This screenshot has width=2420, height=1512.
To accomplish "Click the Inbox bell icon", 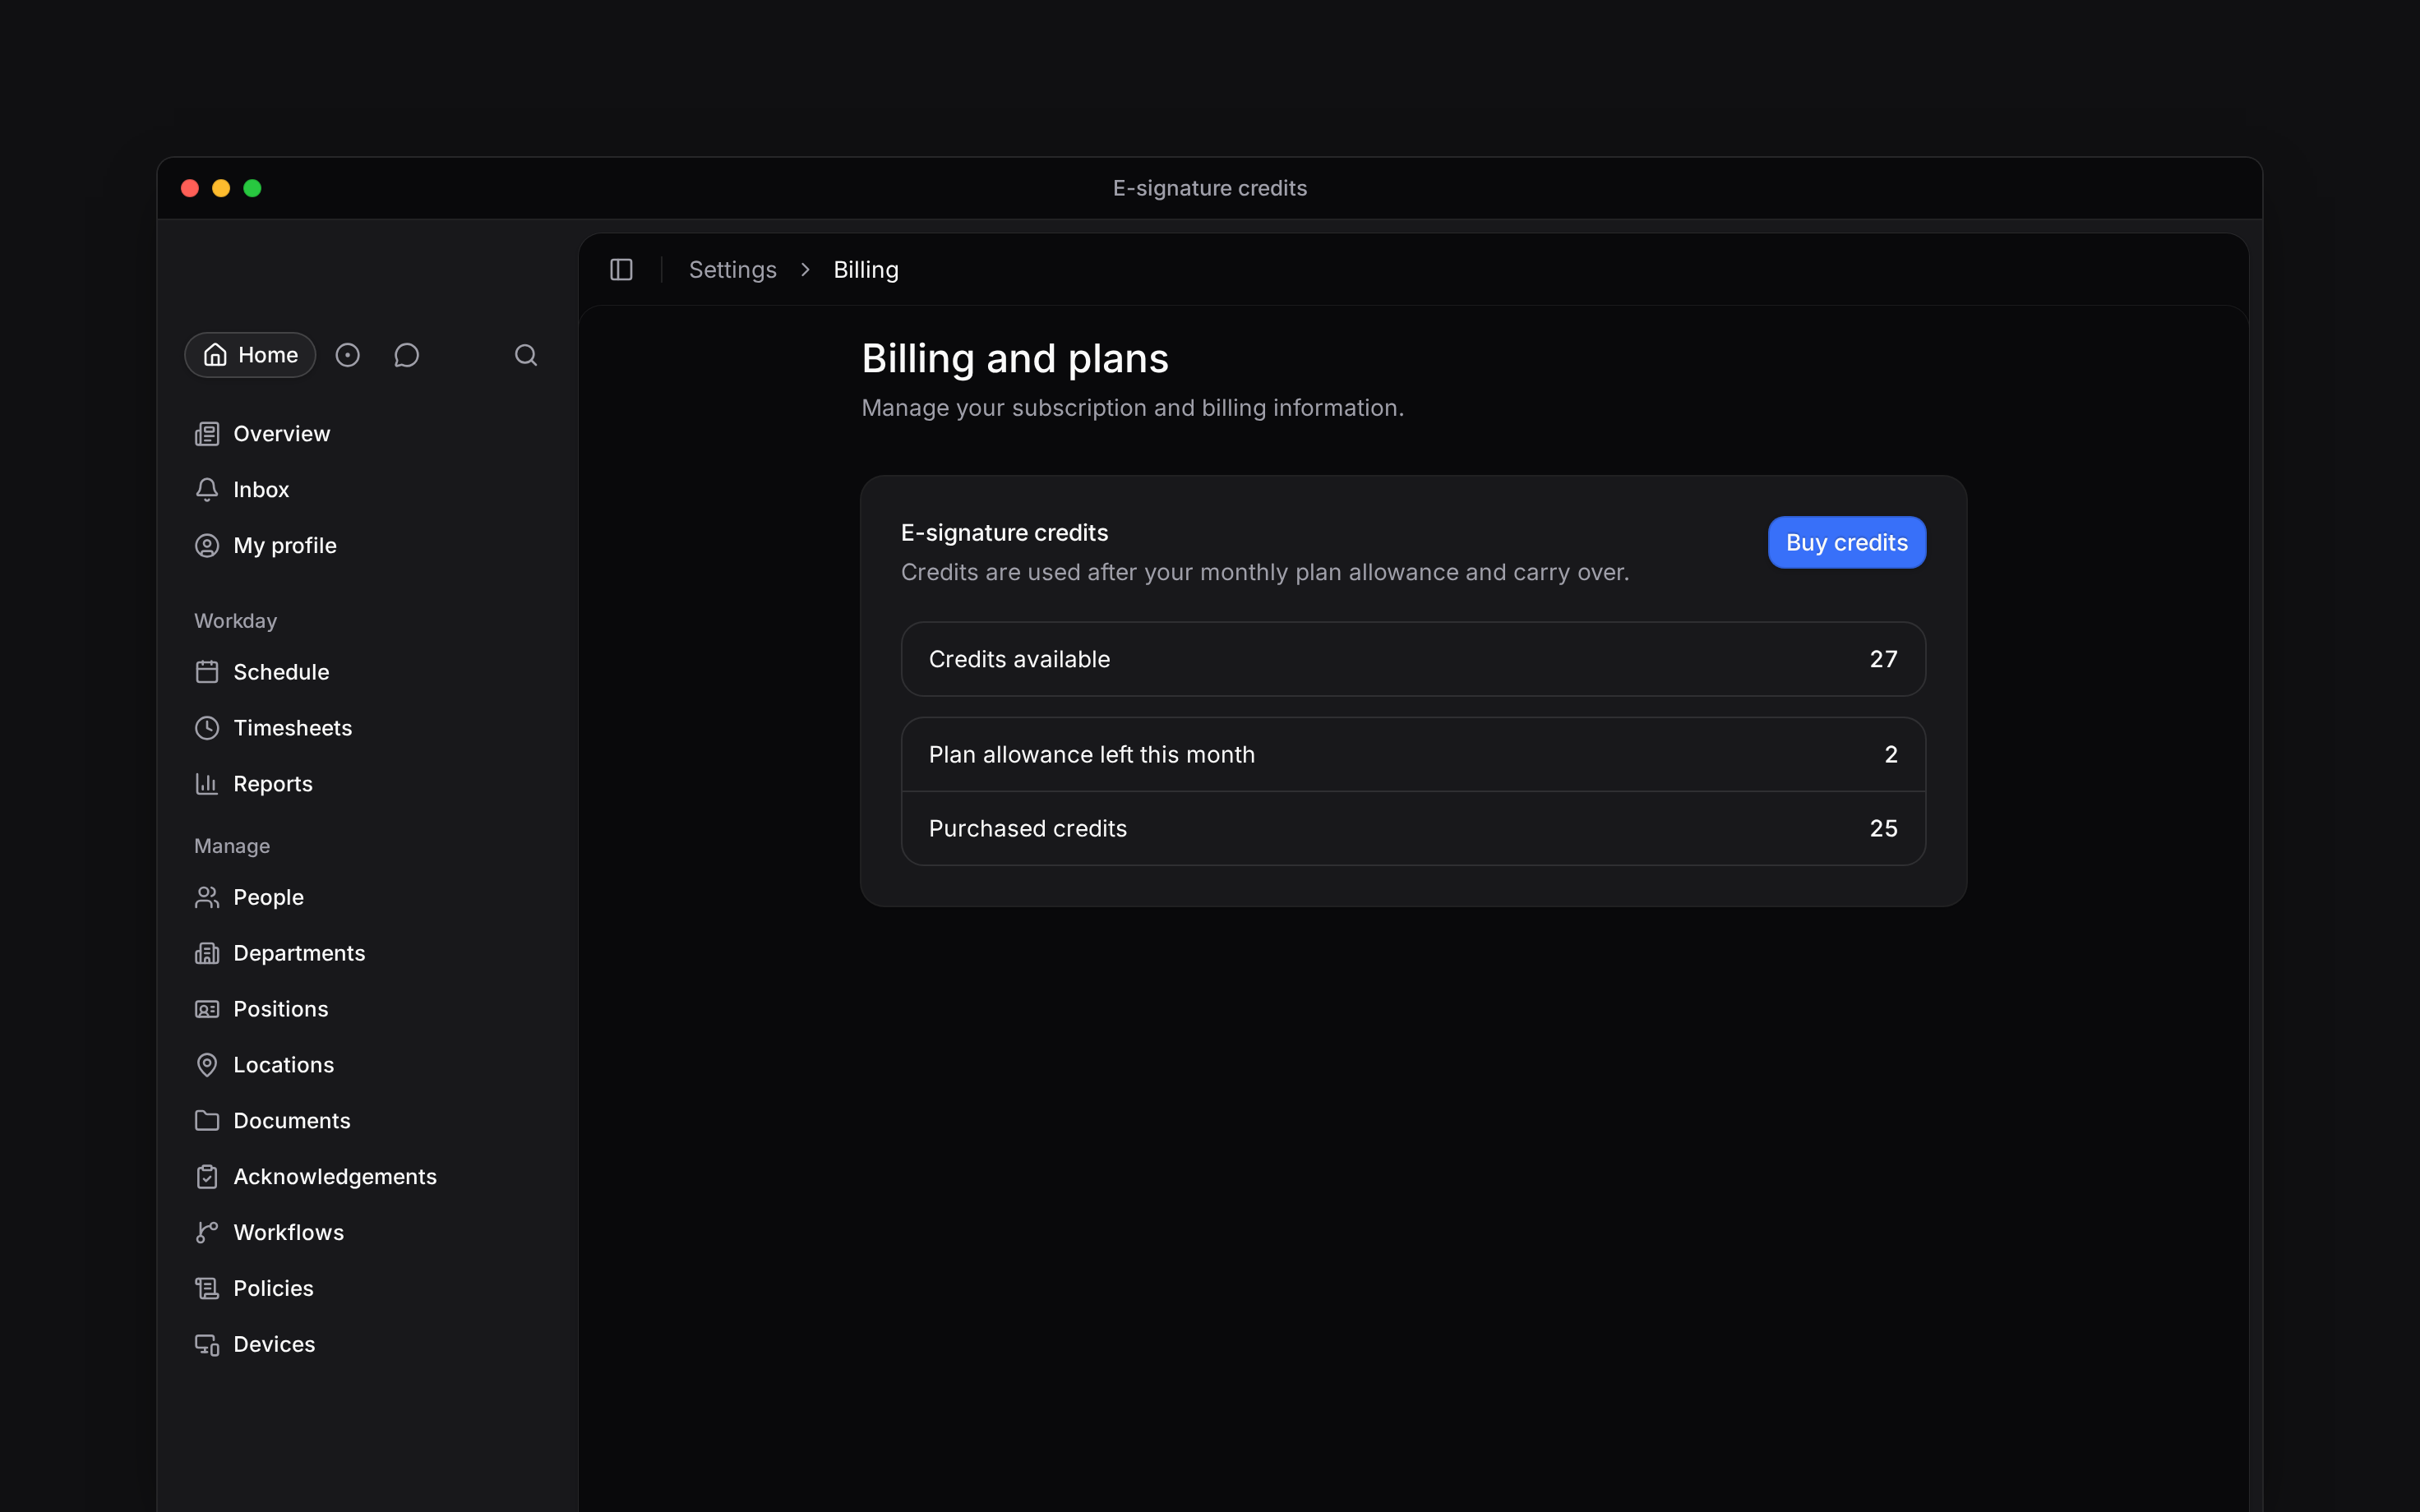I will coord(207,490).
